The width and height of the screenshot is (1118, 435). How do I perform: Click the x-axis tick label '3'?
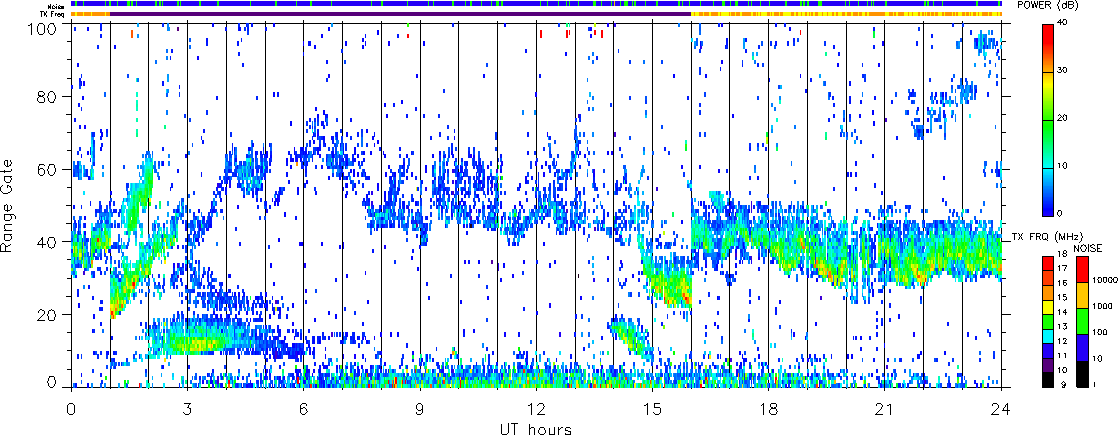pos(188,409)
